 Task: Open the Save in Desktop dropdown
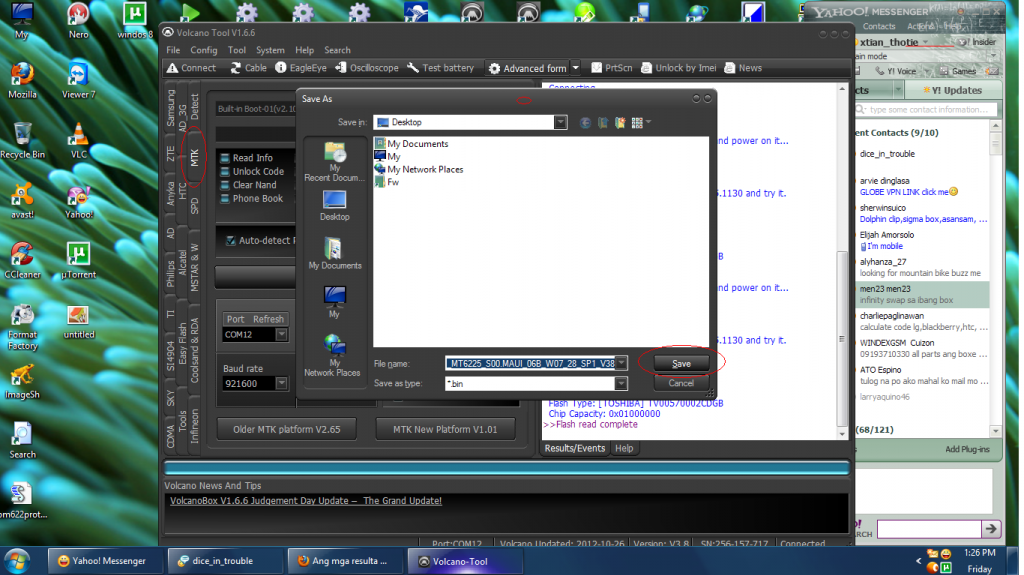point(560,122)
